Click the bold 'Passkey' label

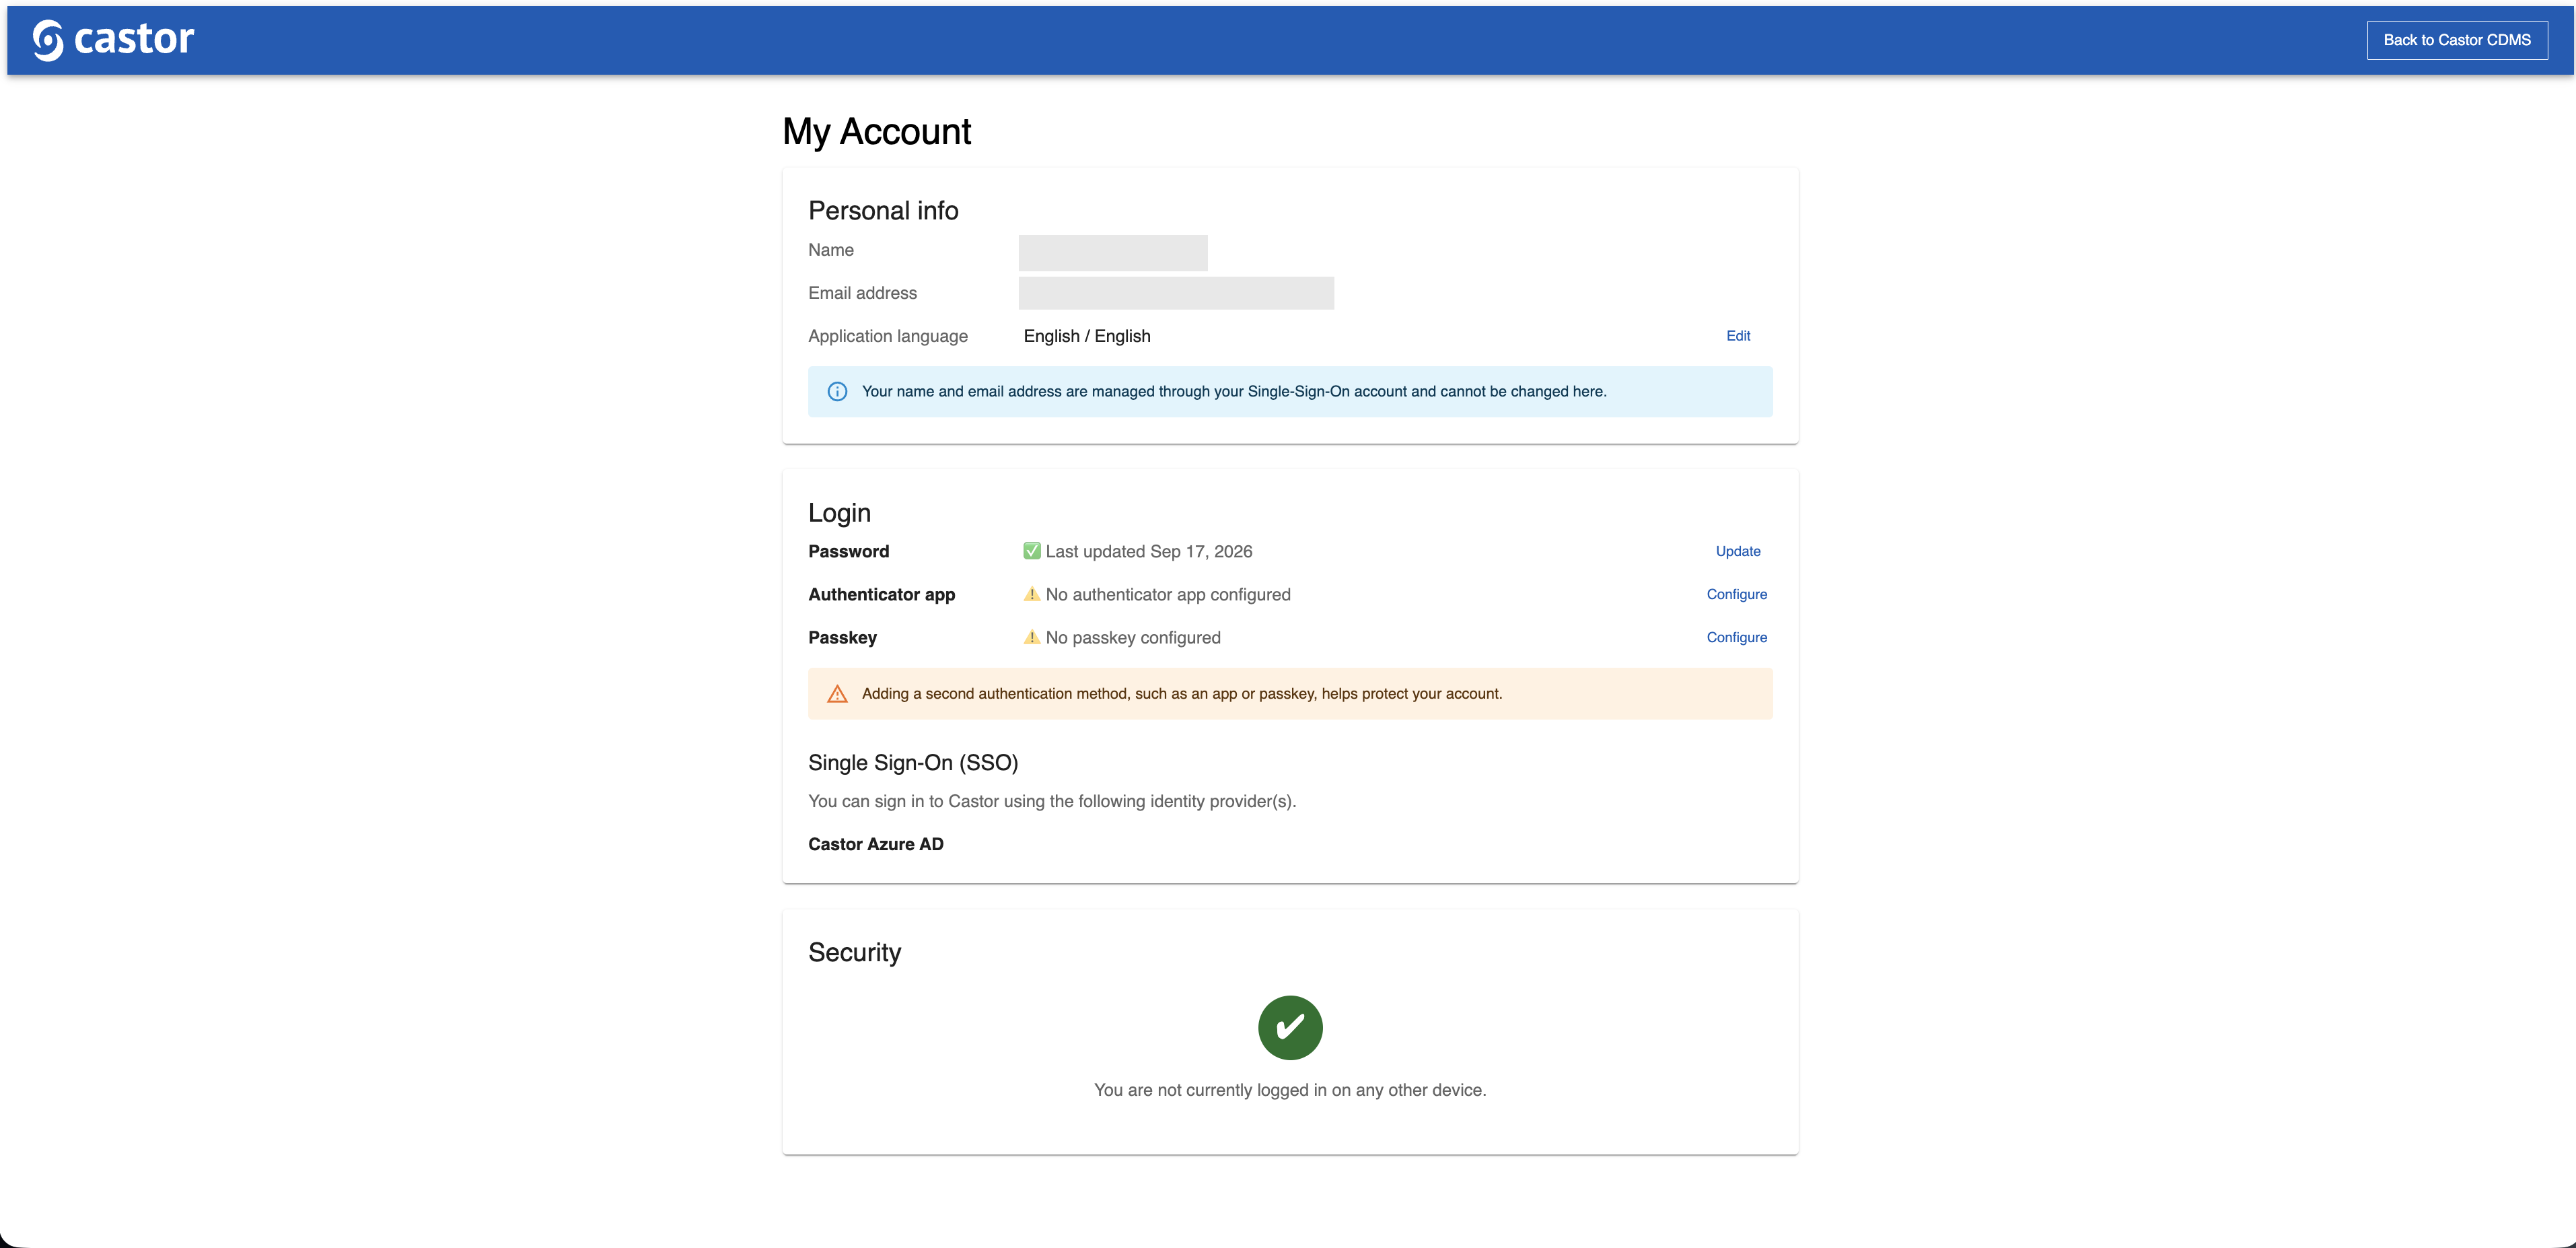pyautogui.click(x=842, y=637)
